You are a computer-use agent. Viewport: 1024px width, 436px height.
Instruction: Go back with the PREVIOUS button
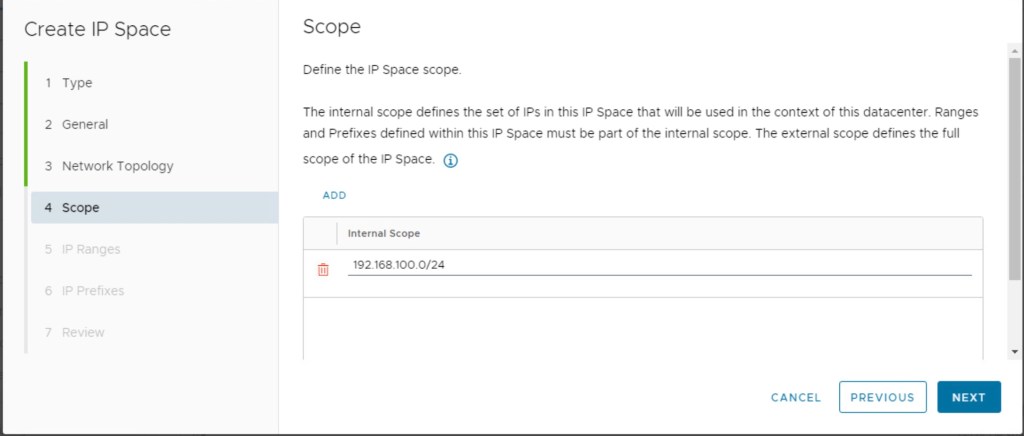pos(882,397)
